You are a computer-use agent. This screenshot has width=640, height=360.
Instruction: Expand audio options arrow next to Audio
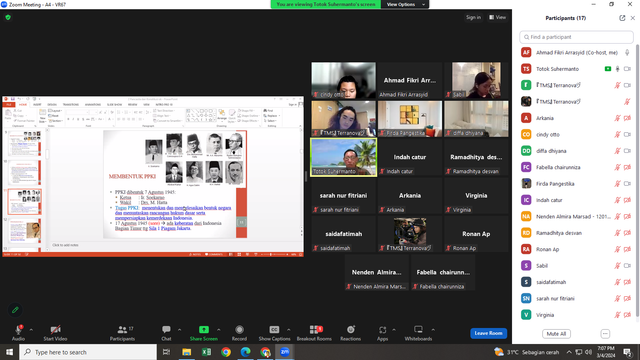point(31,329)
